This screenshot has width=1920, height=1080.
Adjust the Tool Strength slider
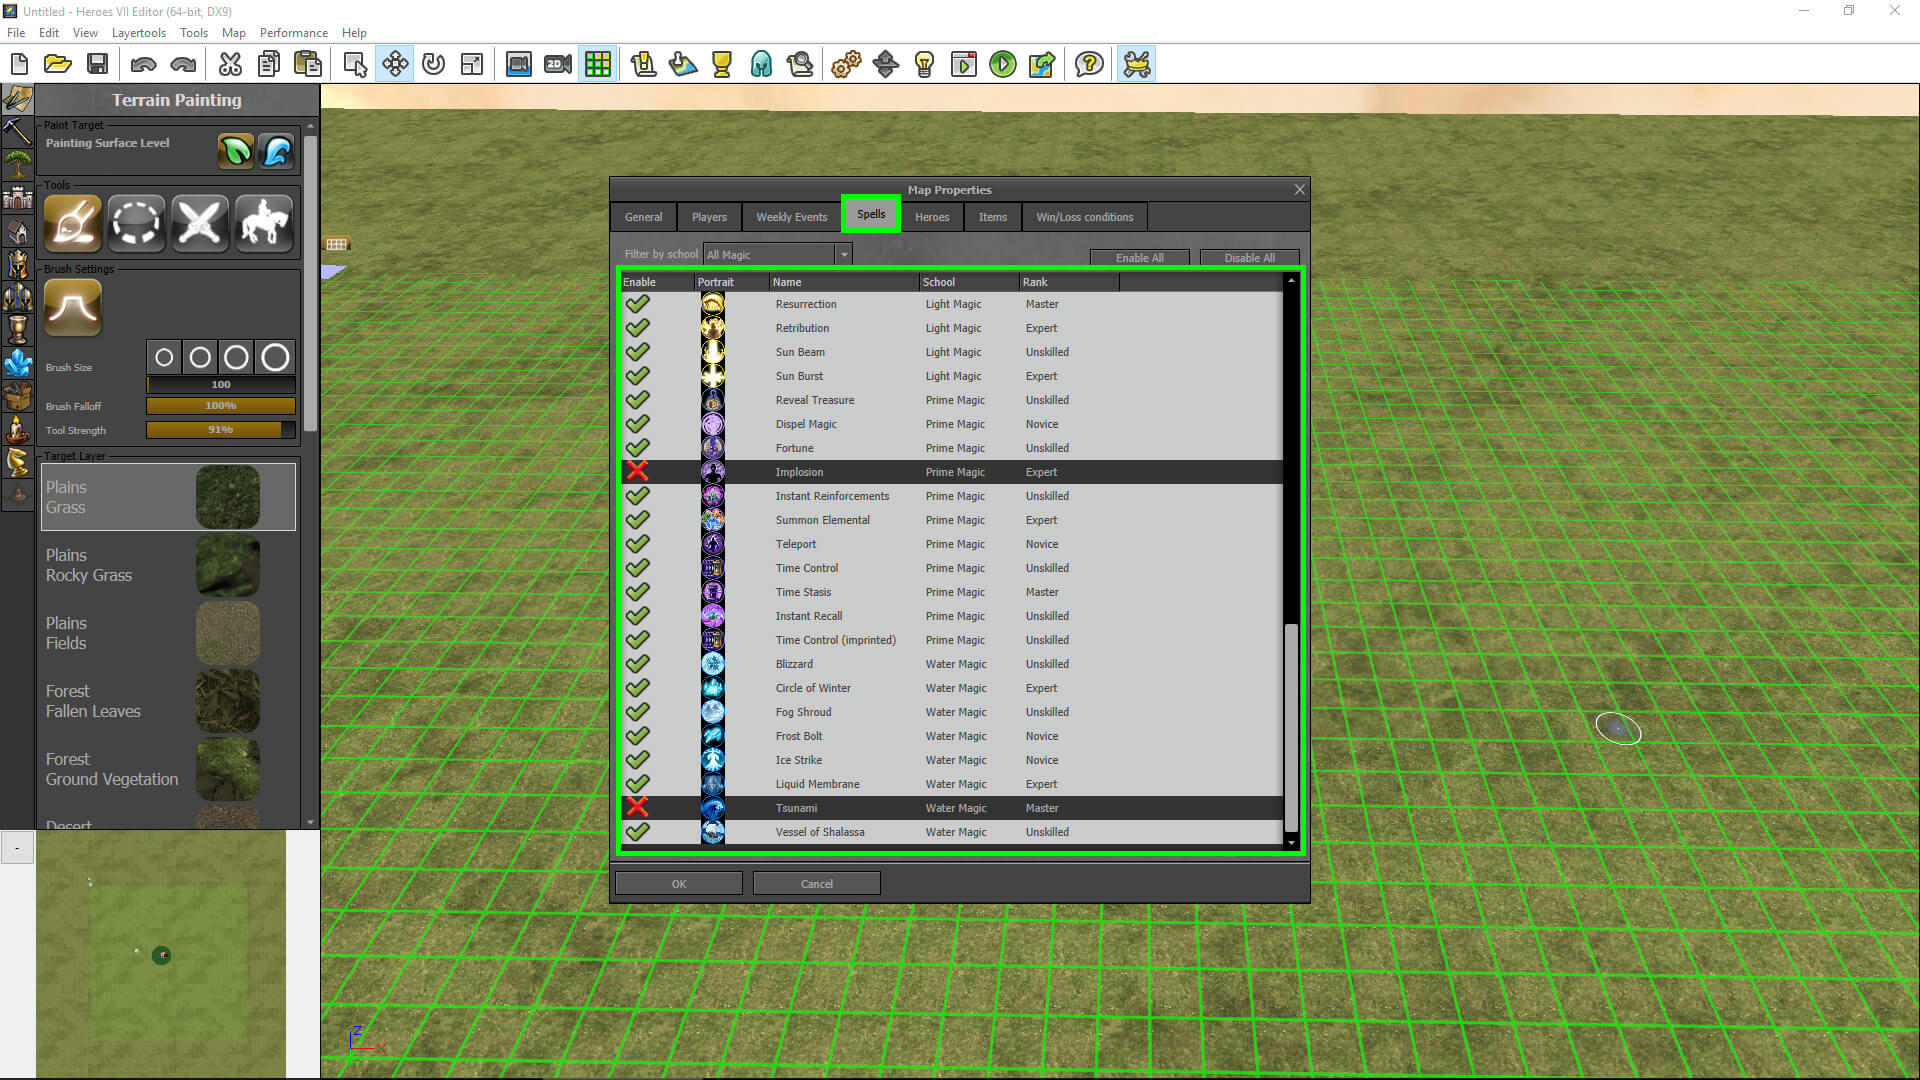click(221, 430)
